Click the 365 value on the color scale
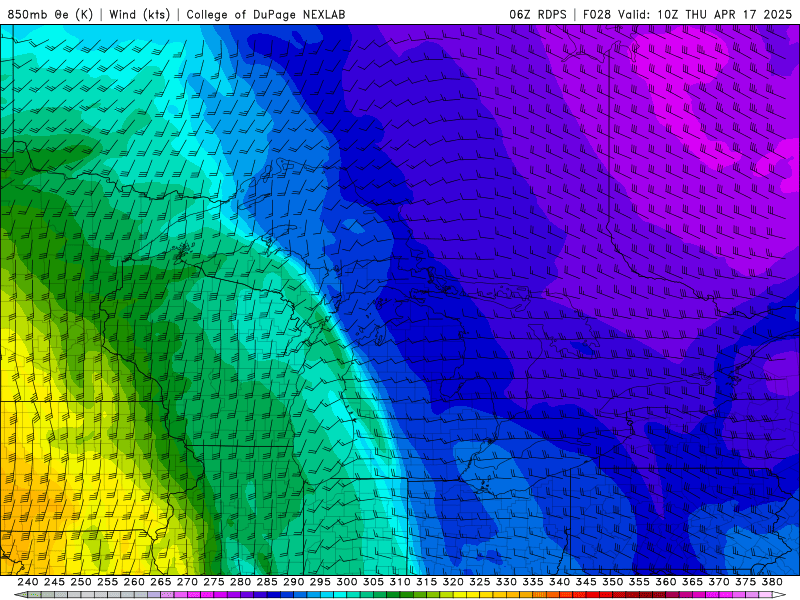The height and width of the screenshot is (600, 800). coord(692,582)
